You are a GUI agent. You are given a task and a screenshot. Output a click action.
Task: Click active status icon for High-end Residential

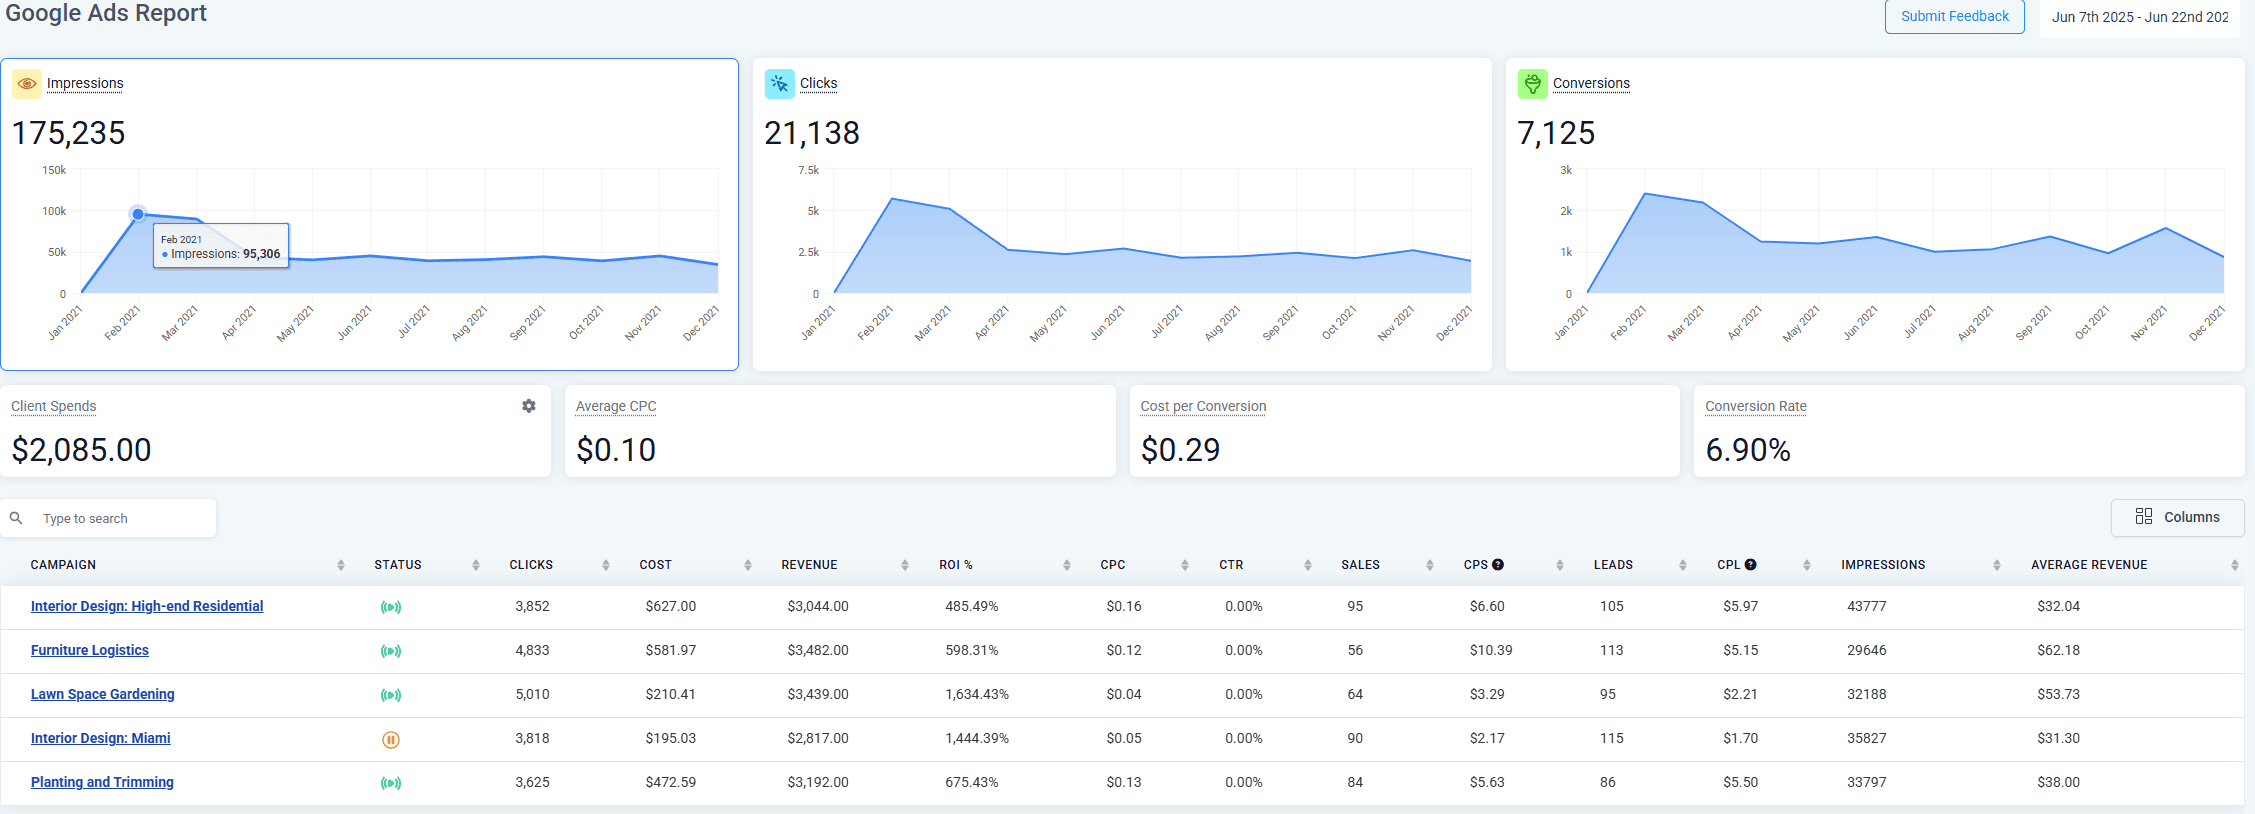click(391, 607)
